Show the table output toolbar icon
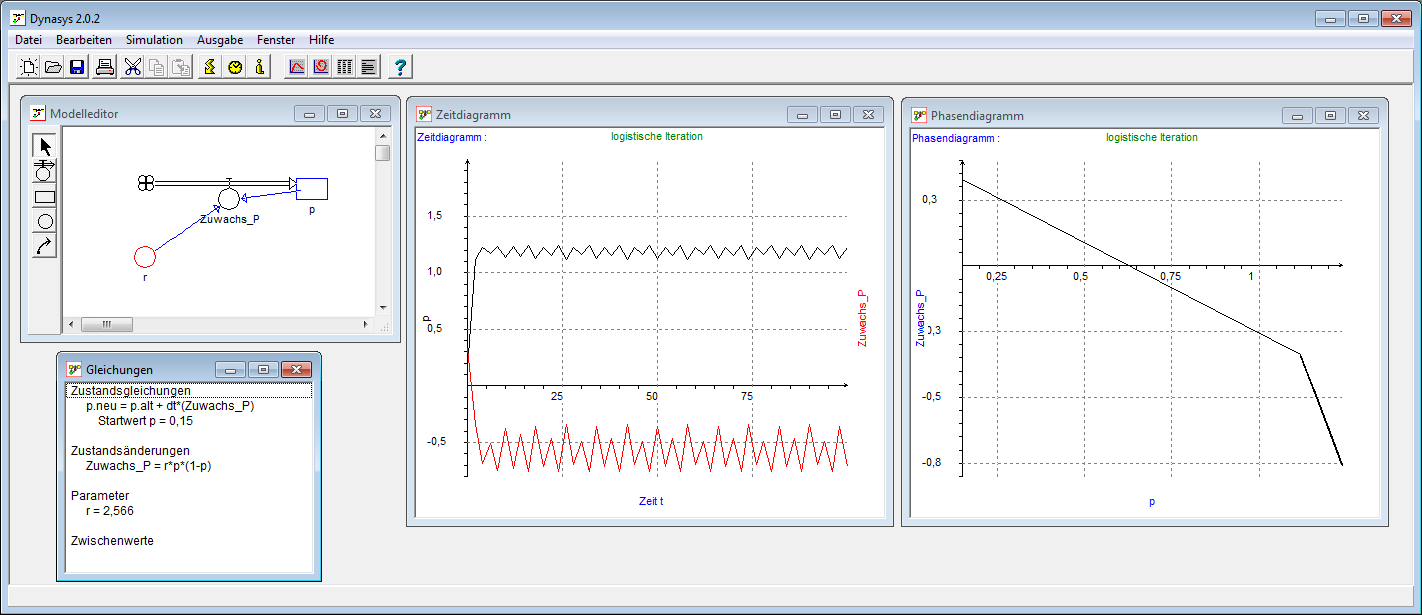 click(x=345, y=67)
